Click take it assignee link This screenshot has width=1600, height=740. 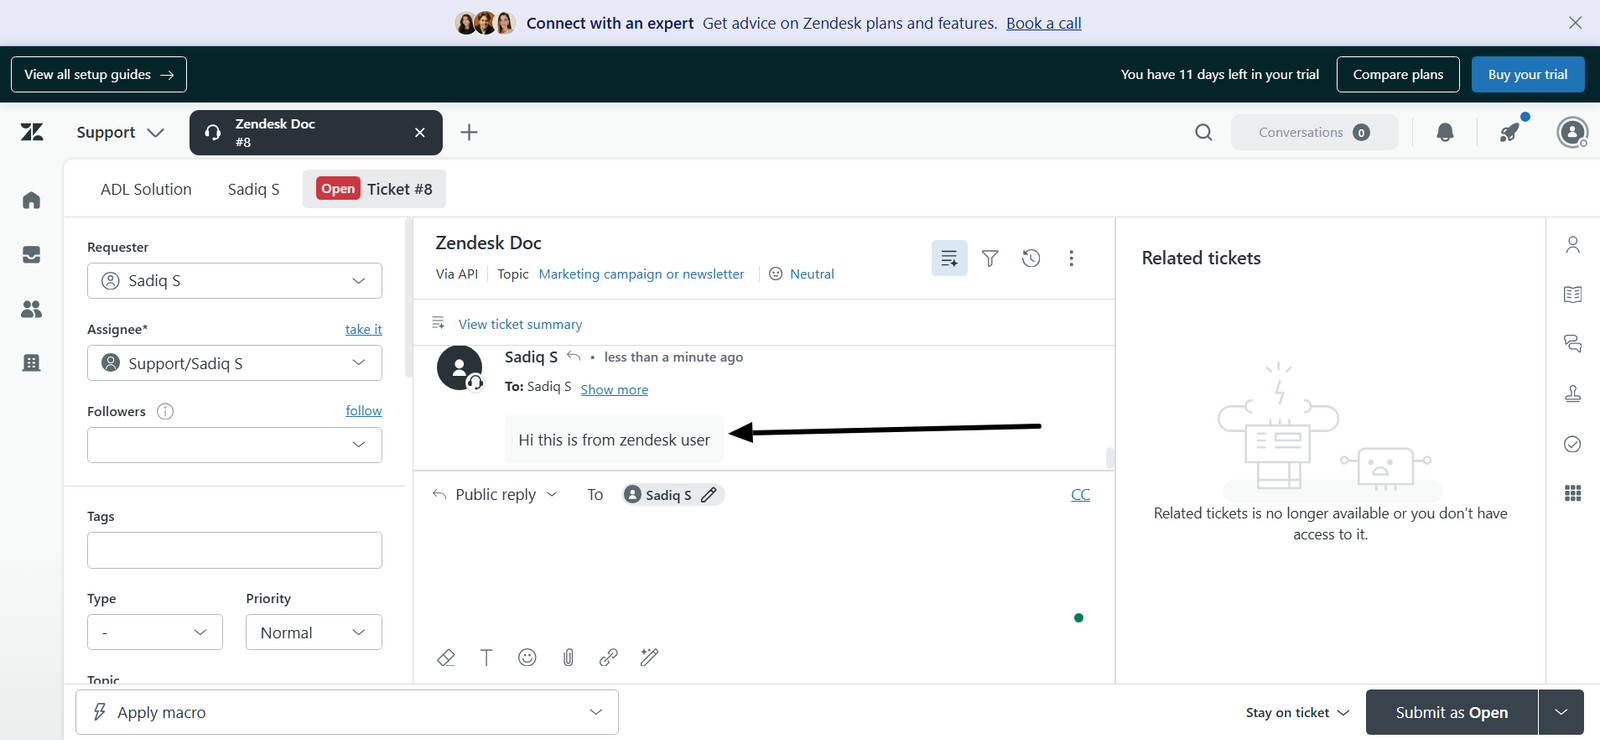363,329
